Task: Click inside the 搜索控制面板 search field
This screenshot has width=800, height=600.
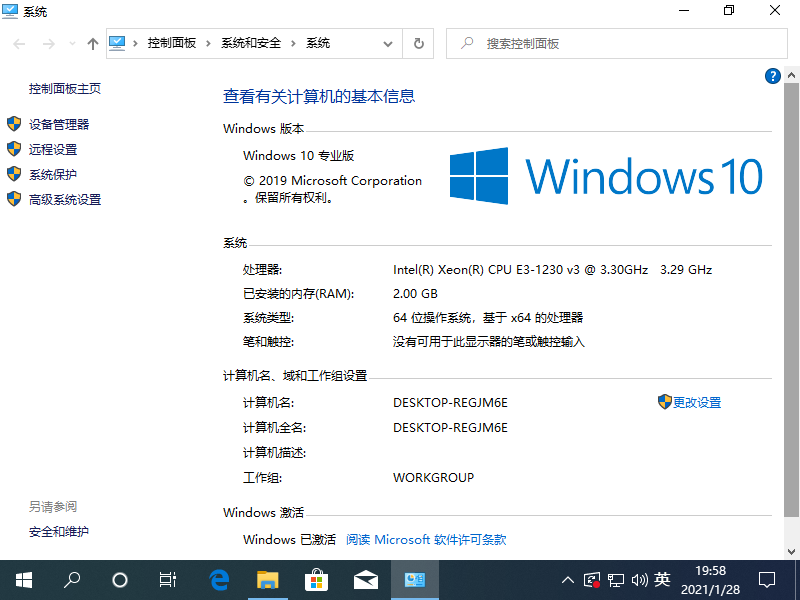Action: 620,43
